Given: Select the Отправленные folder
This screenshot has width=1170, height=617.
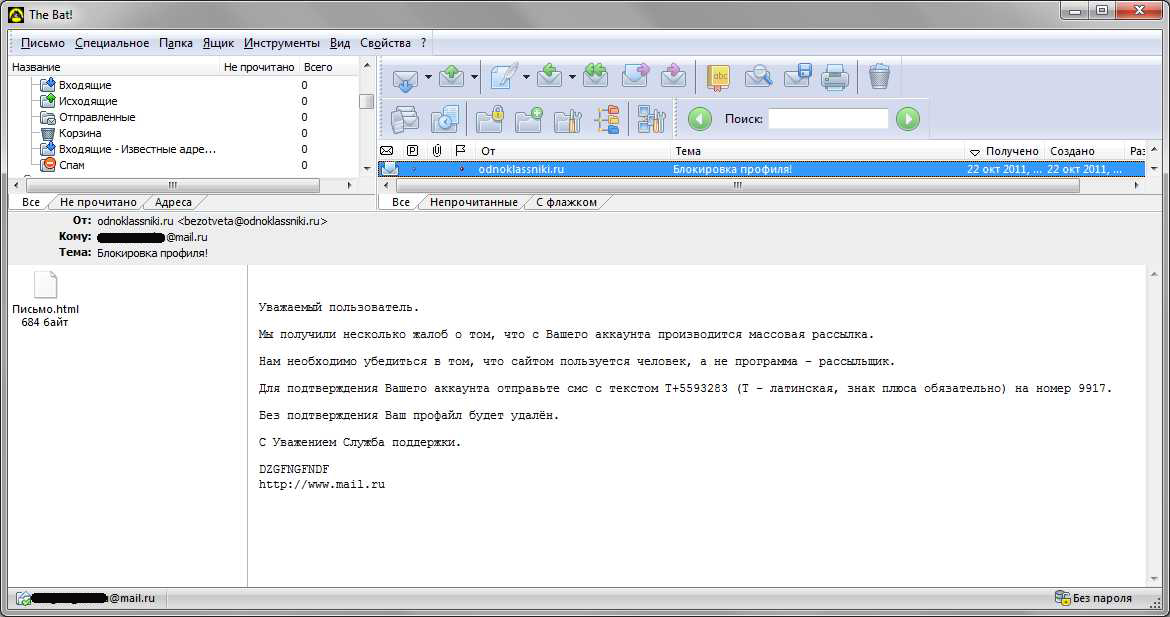Looking at the screenshot, I should point(97,117).
